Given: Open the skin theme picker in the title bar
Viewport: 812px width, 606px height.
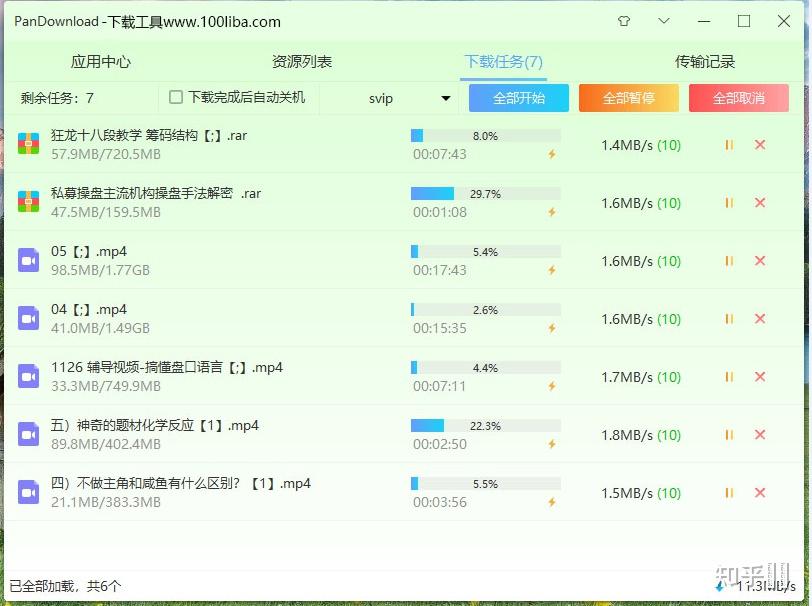Looking at the screenshot, I should [x=623, y=20].
